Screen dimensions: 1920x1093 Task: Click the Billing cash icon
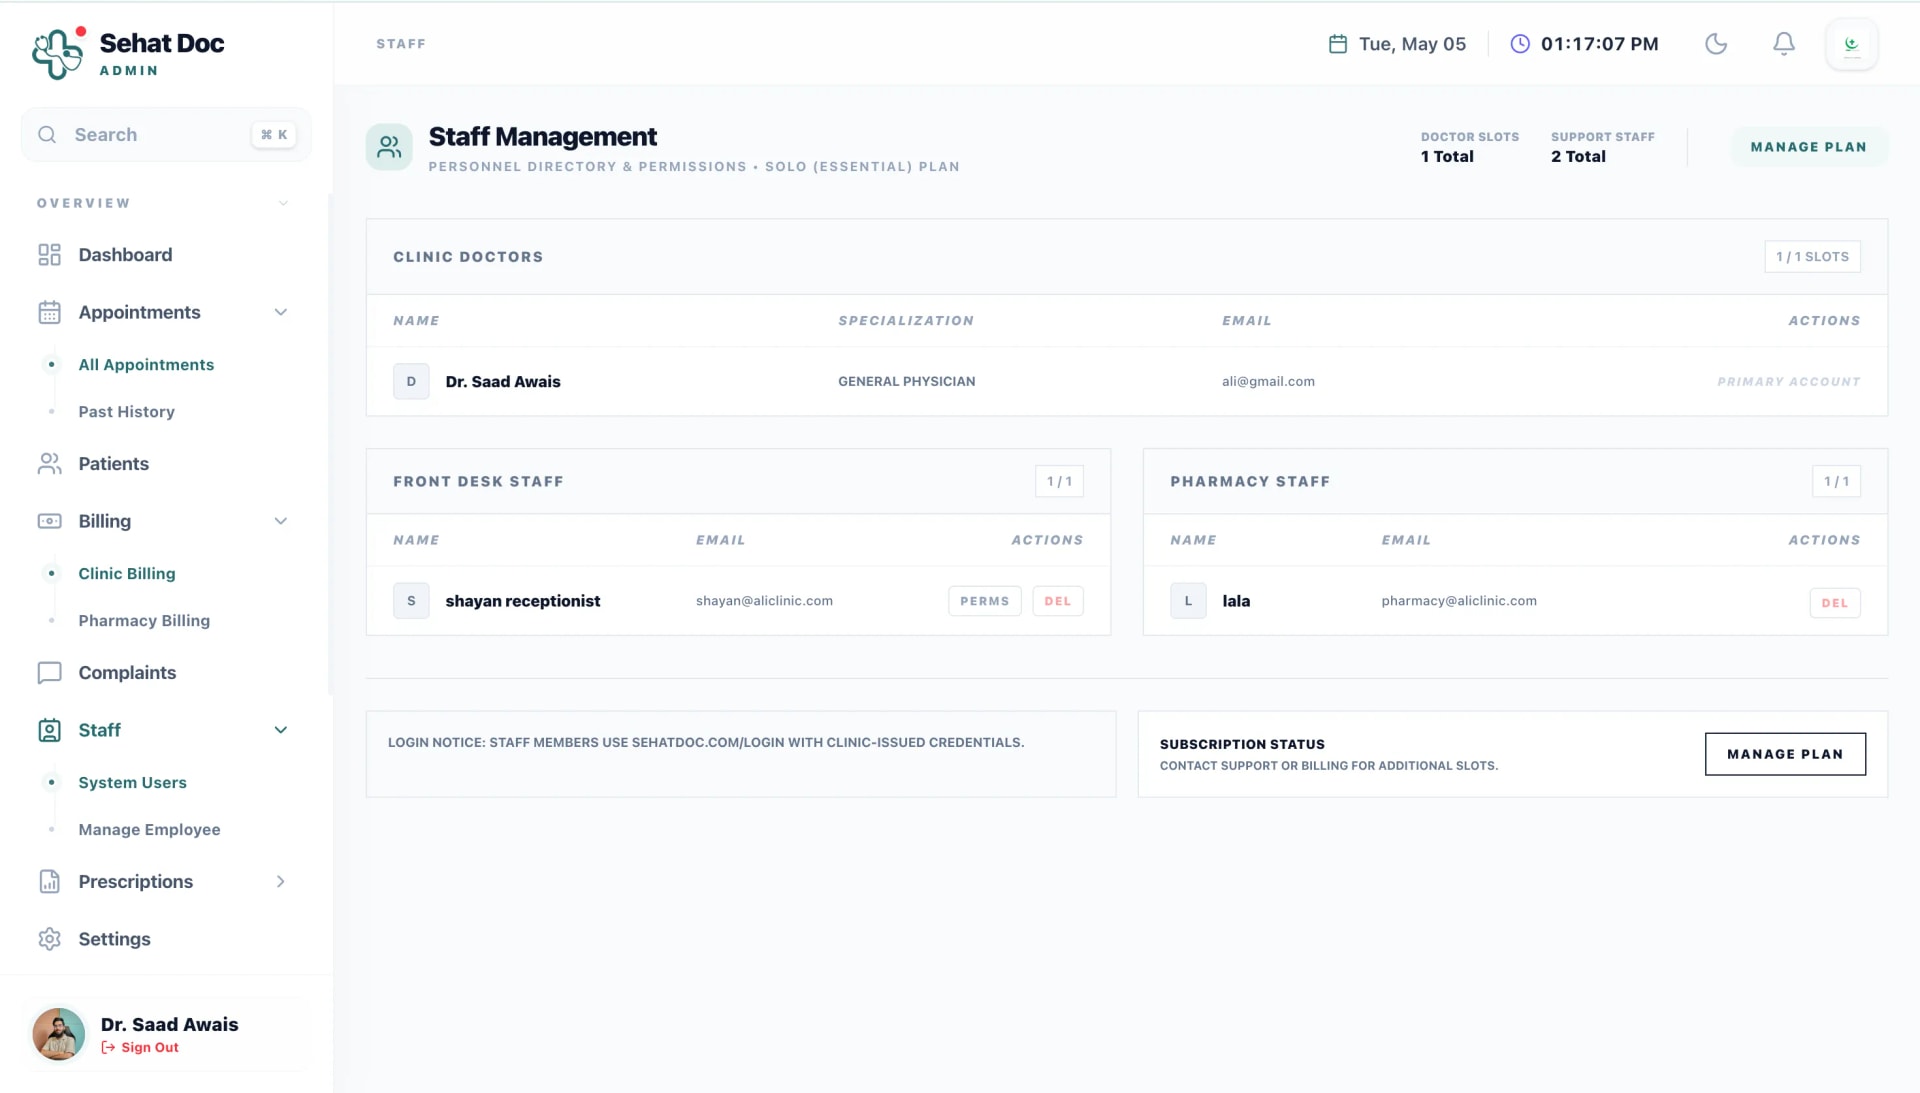49,521
